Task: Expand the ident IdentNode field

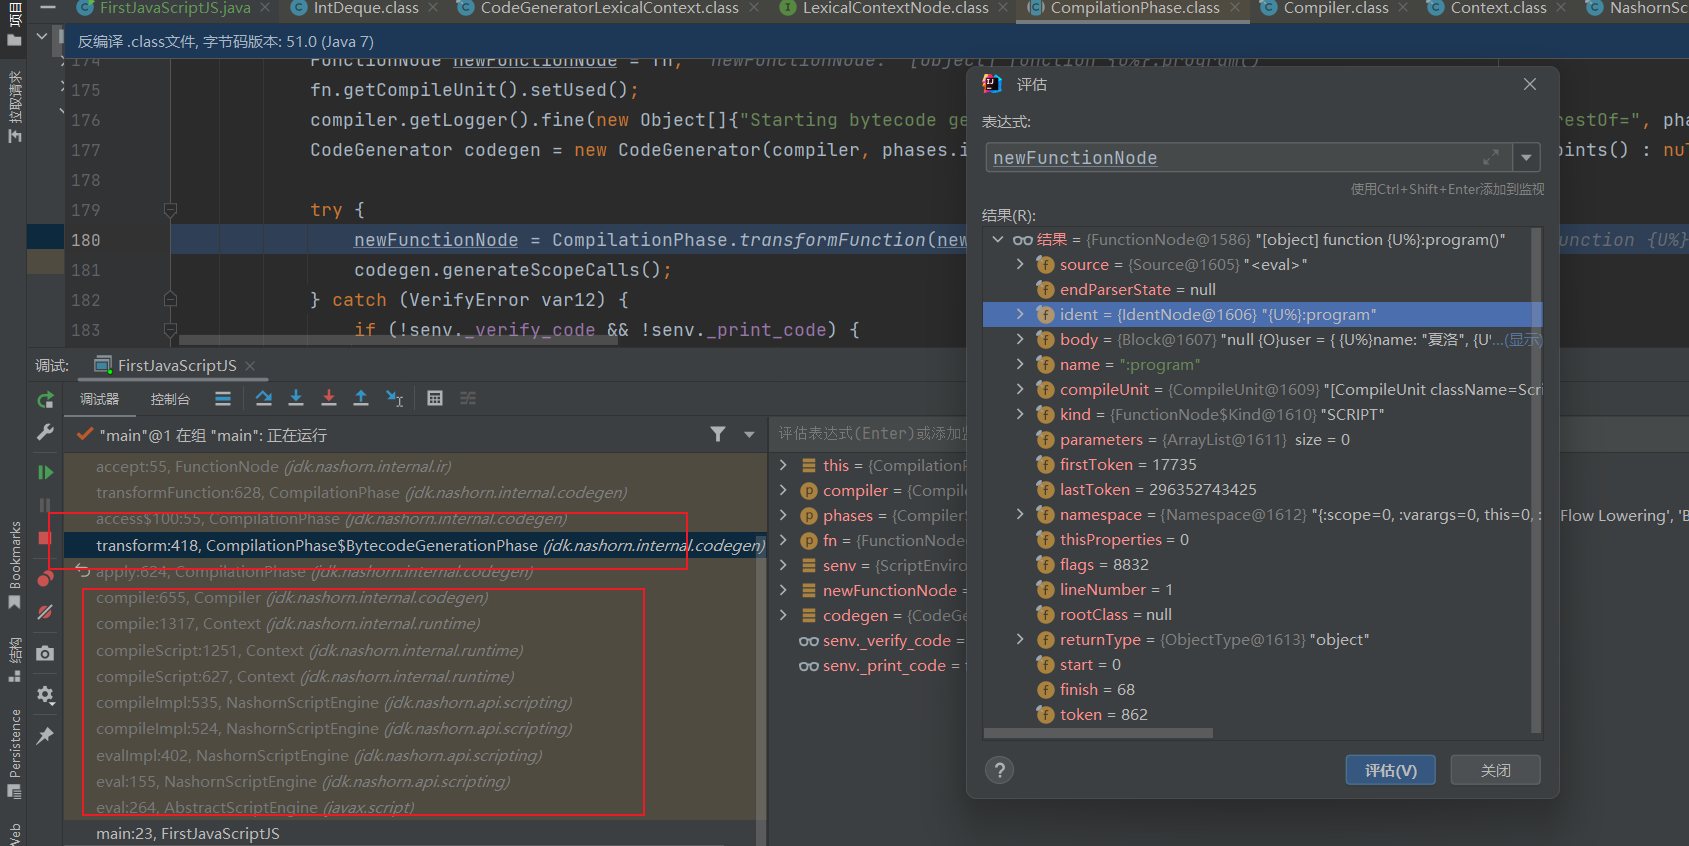Action: pos(1020,314)
